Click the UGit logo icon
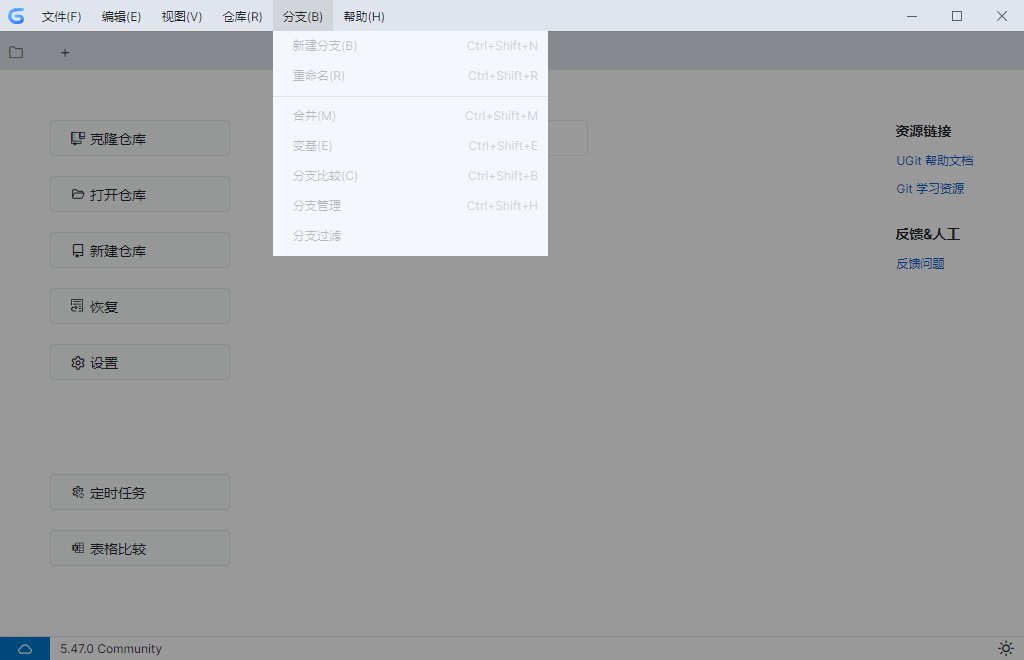The width and height of the screenshot is (1024, 660). pos(16,16)
